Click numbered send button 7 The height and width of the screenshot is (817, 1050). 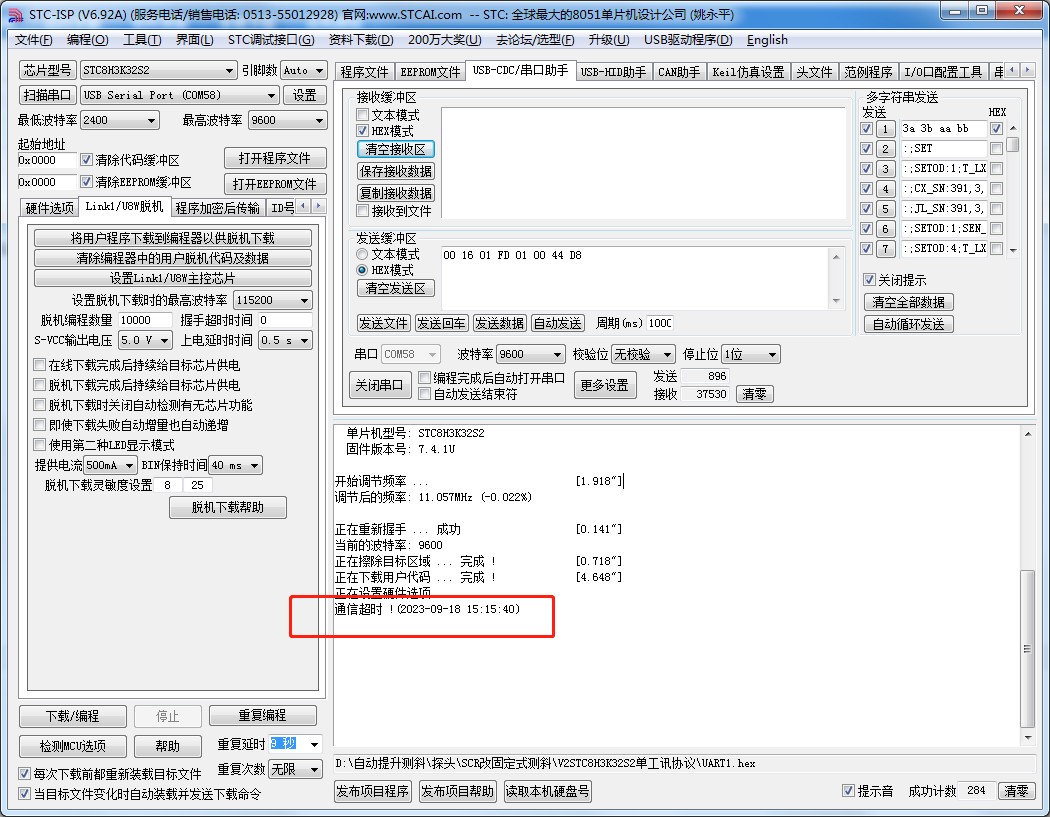pos(885,249)
